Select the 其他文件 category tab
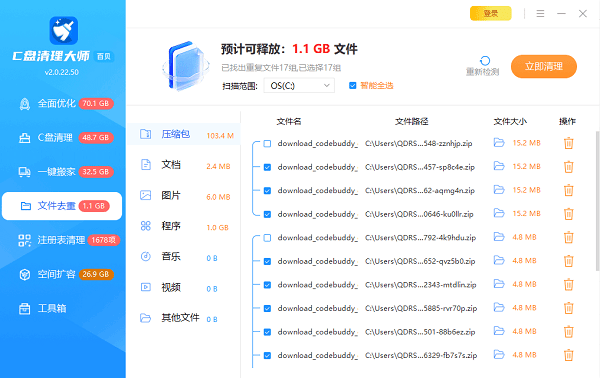This screenshot has width=600, height=378. pyautogui.click(x=184, y=318)
